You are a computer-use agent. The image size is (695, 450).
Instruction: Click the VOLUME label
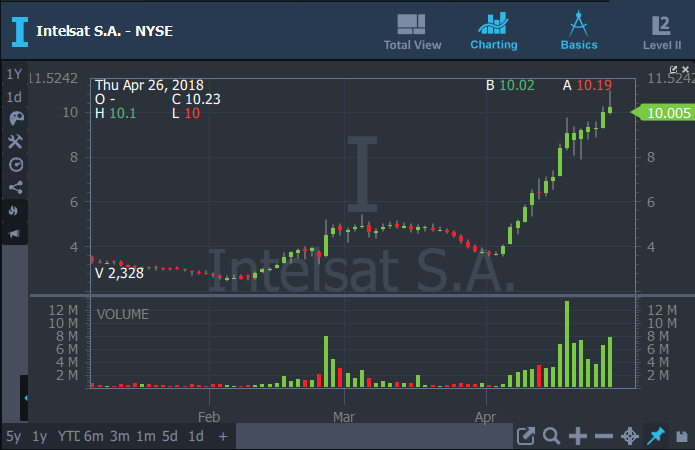tap(123, 314)
